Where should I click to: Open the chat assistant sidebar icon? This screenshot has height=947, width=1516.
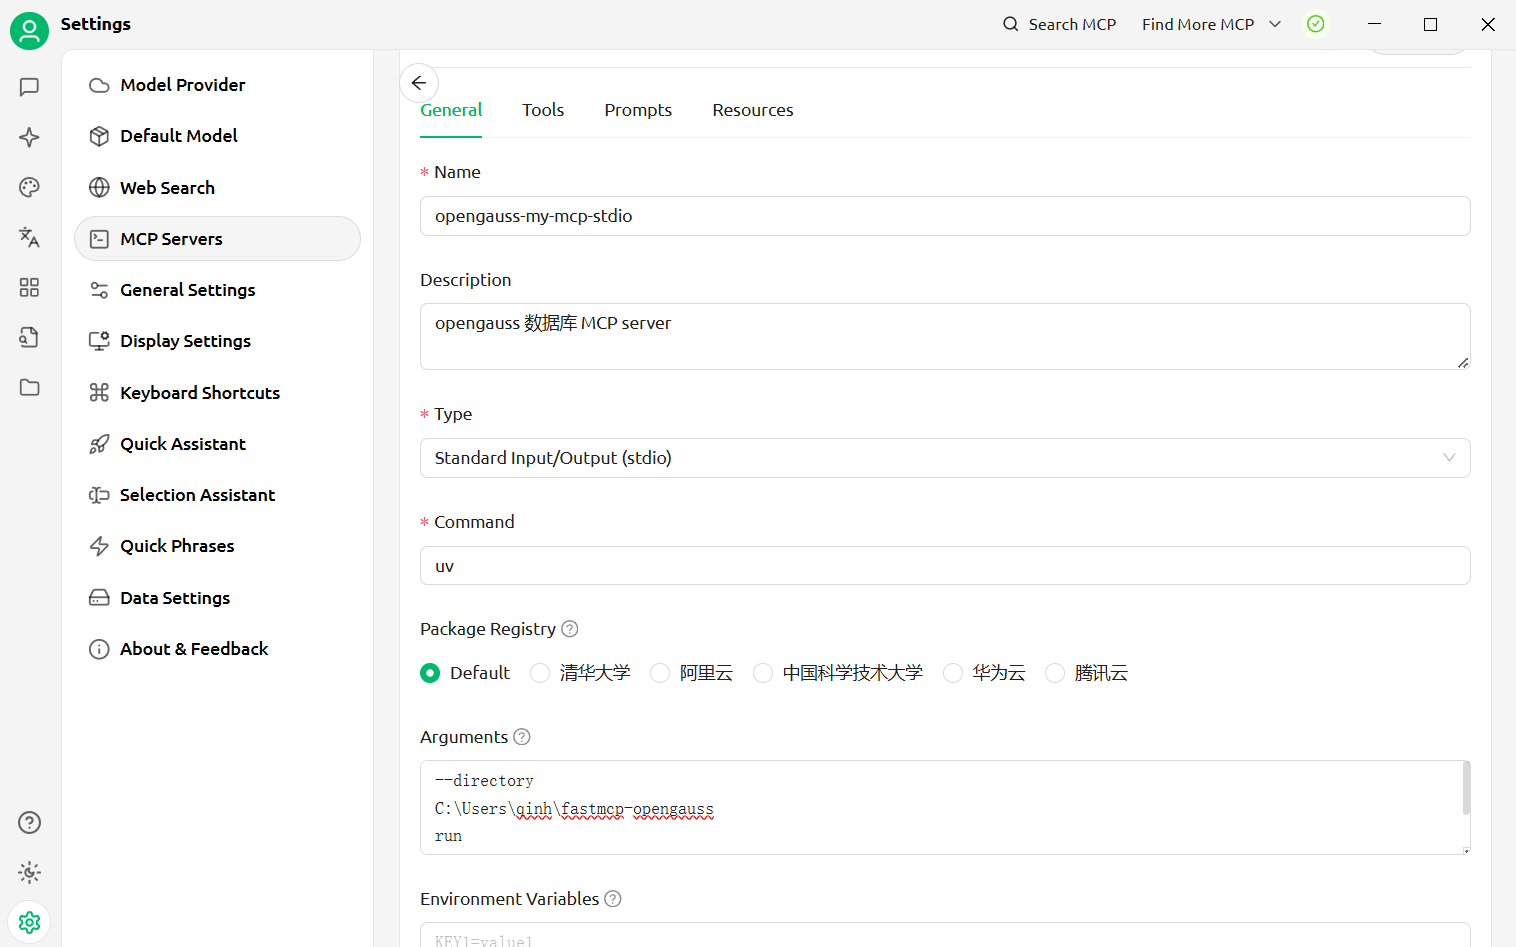(x=29, y=87)
